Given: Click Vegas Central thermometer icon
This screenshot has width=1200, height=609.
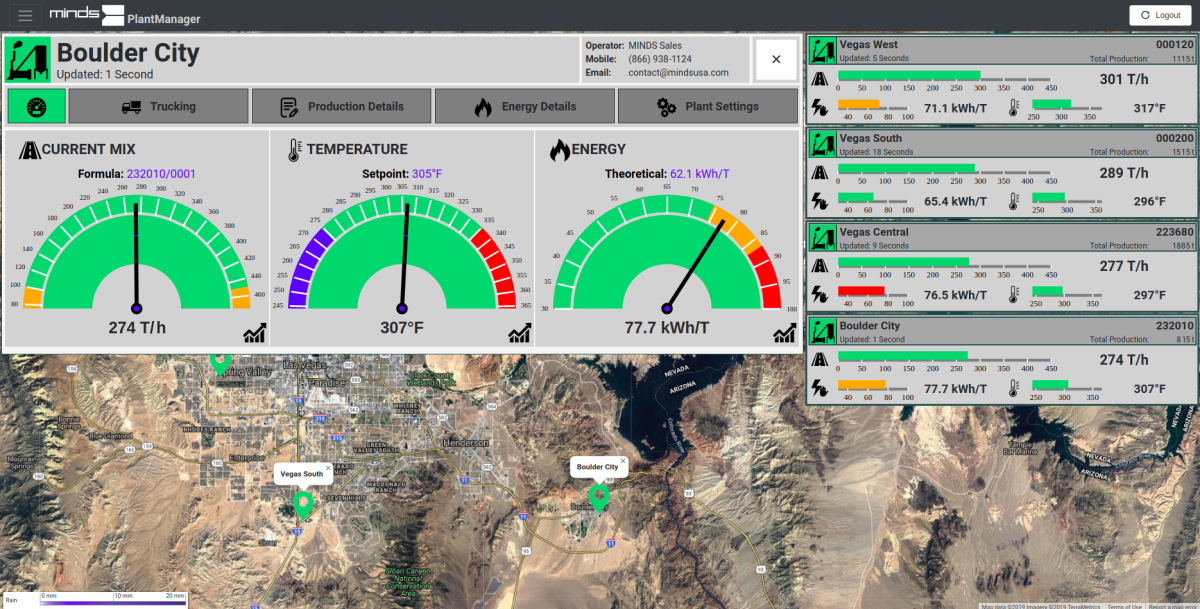Looking at the screenshot, I should pos(1013,295).
